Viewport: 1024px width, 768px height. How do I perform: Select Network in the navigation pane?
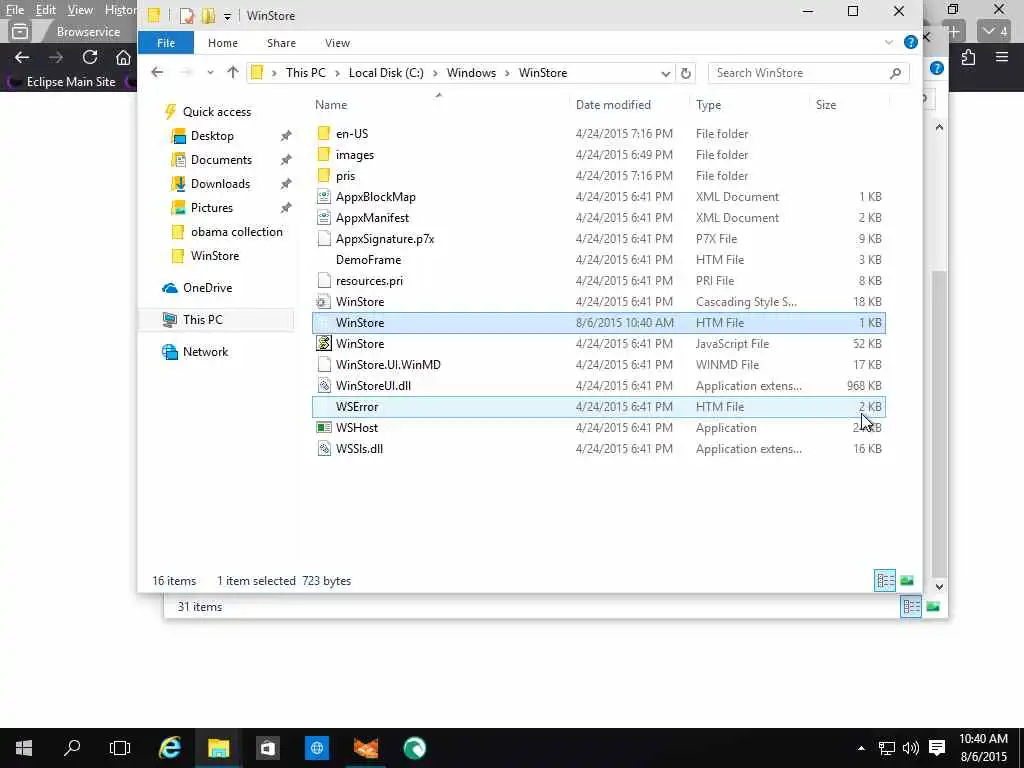[x=205, y=352]
